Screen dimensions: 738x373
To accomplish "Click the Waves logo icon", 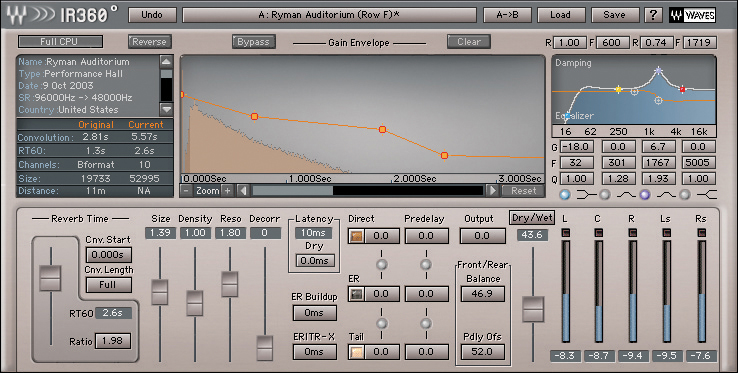I will tap(692, 15).
